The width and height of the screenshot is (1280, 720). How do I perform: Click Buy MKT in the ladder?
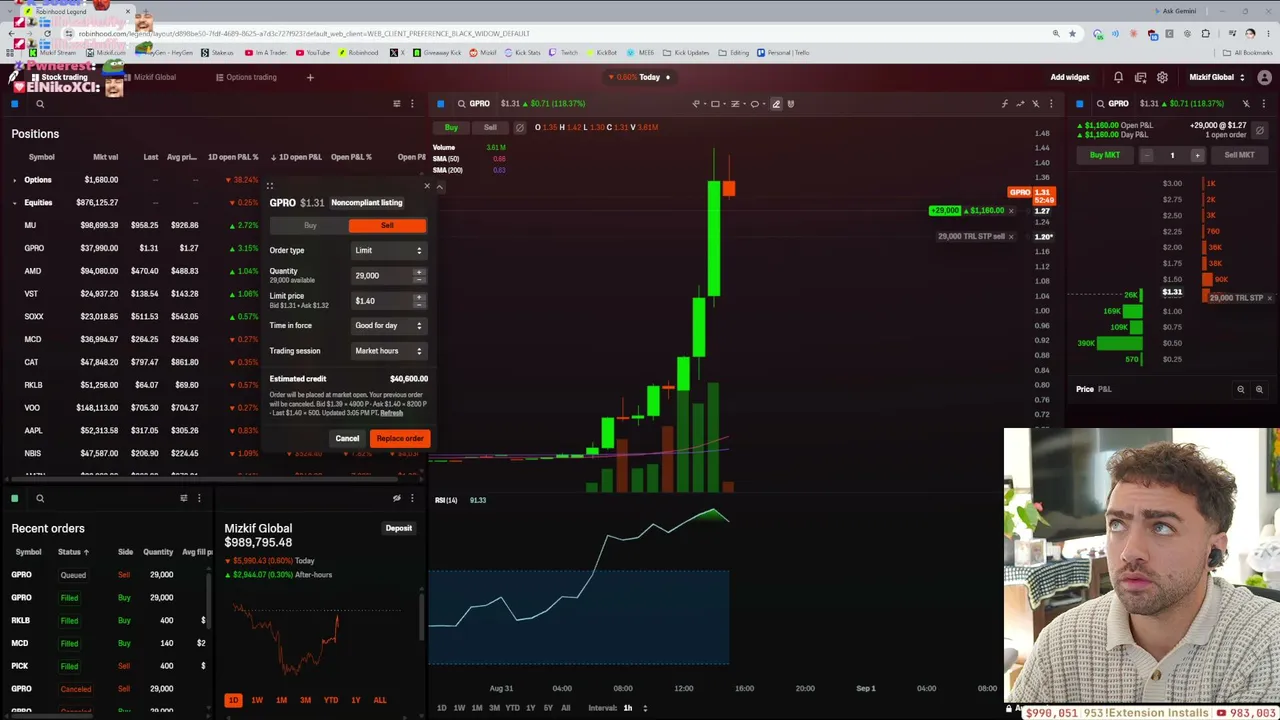(x=1105, y=155)
